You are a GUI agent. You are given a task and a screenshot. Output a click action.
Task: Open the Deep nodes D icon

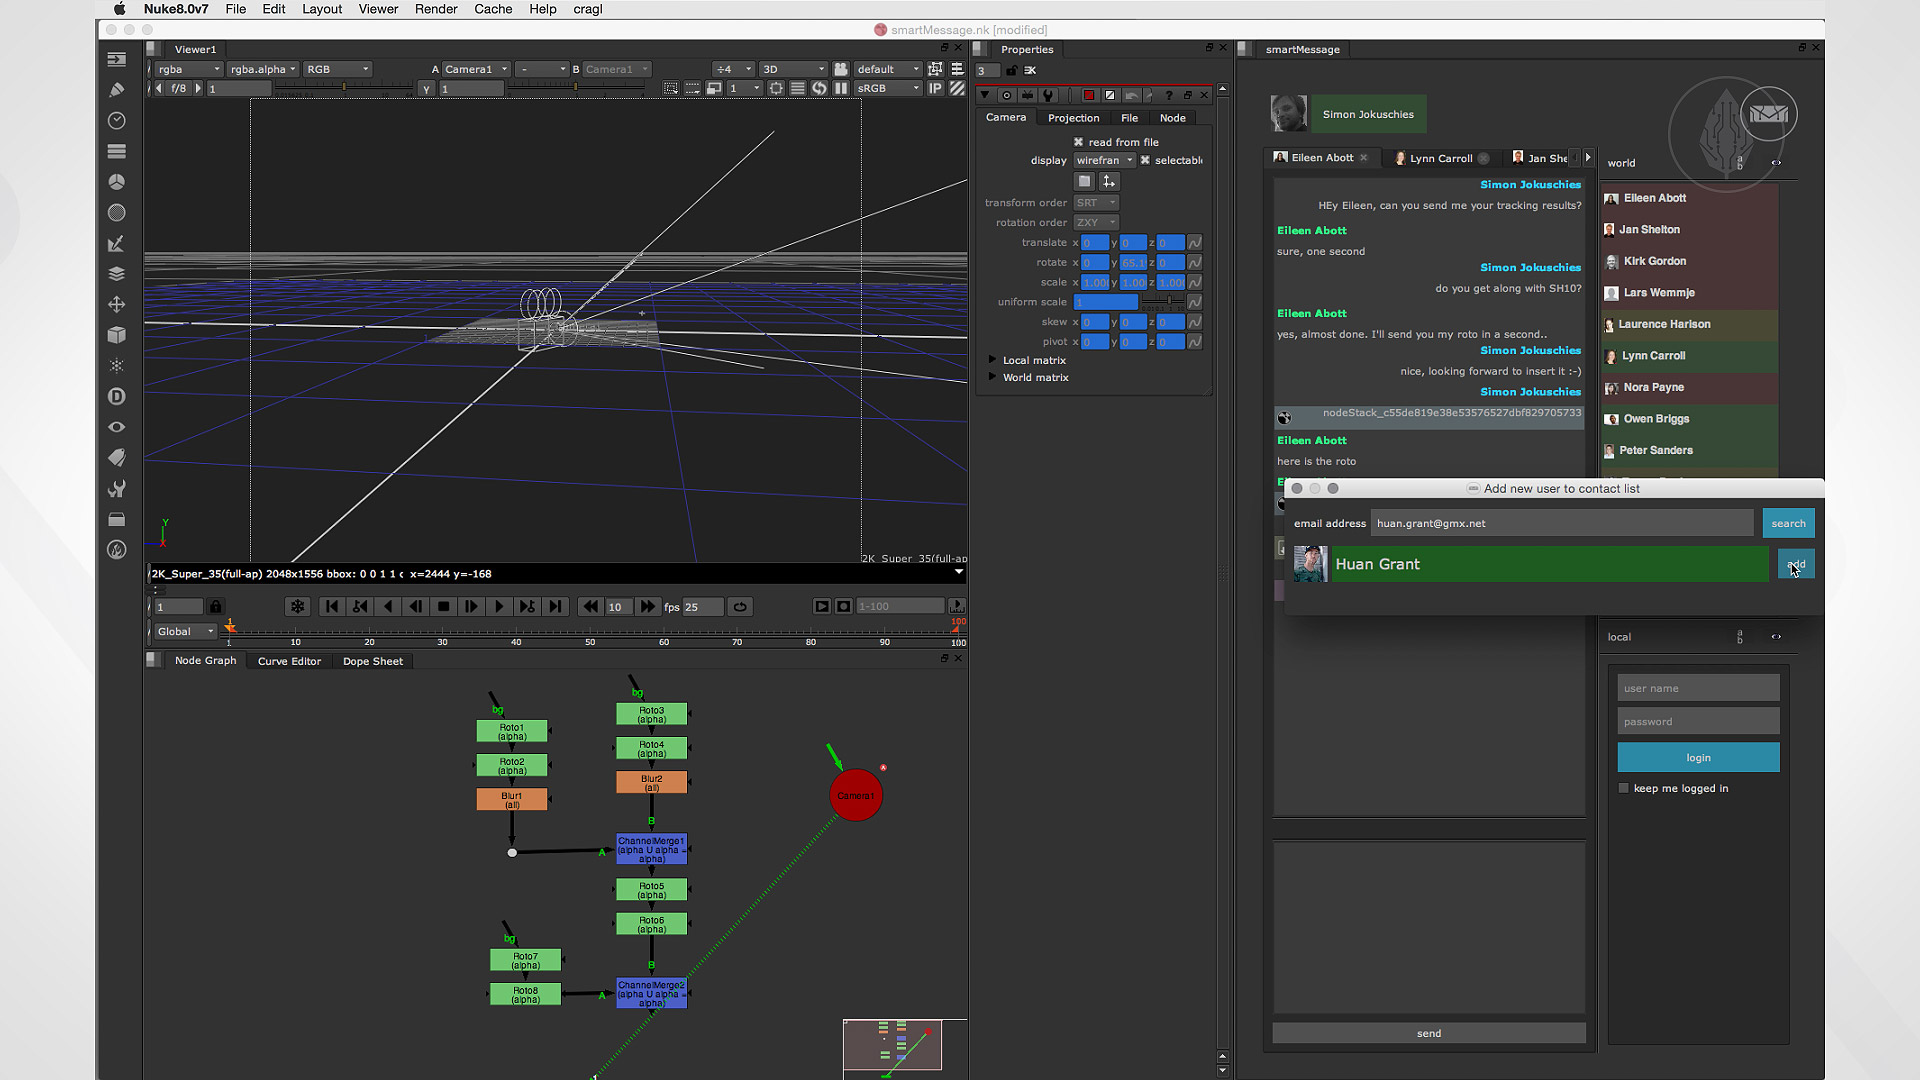[x=117, y=397]
